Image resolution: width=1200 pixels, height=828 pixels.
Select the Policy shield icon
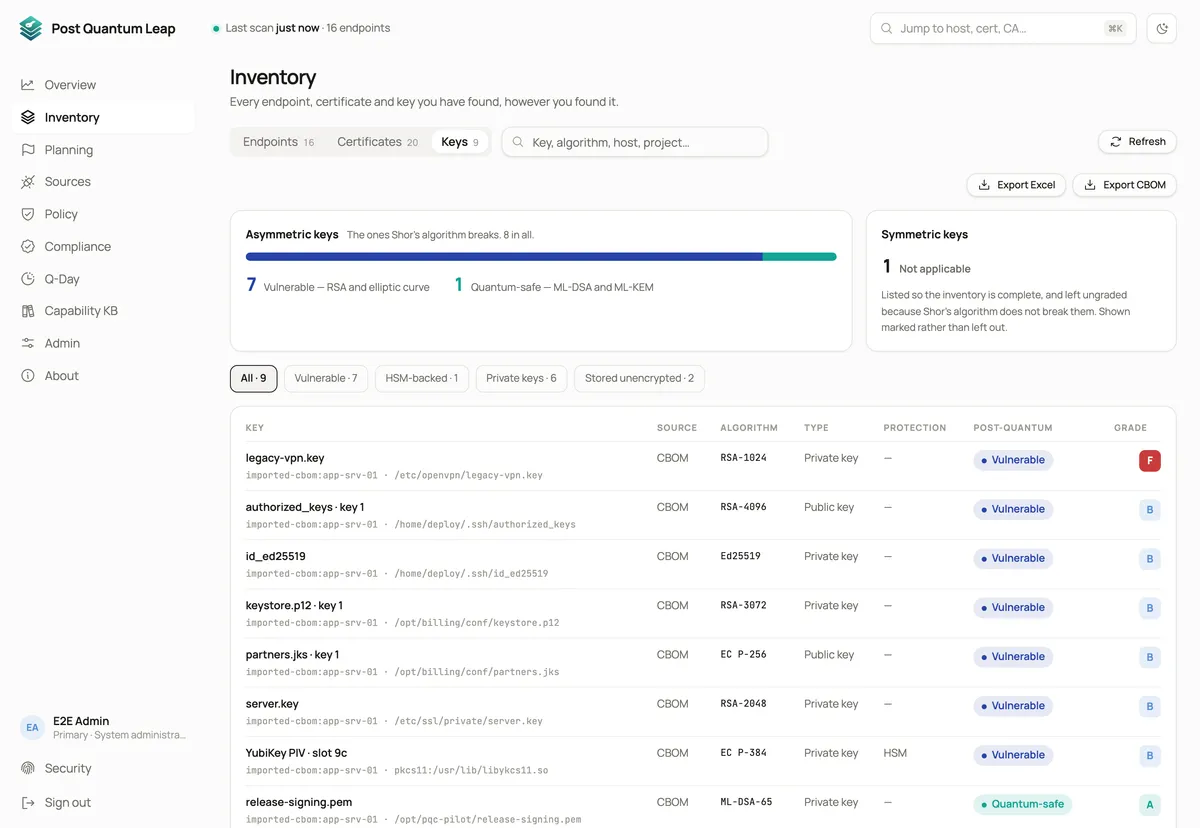(x=28, y=214)
